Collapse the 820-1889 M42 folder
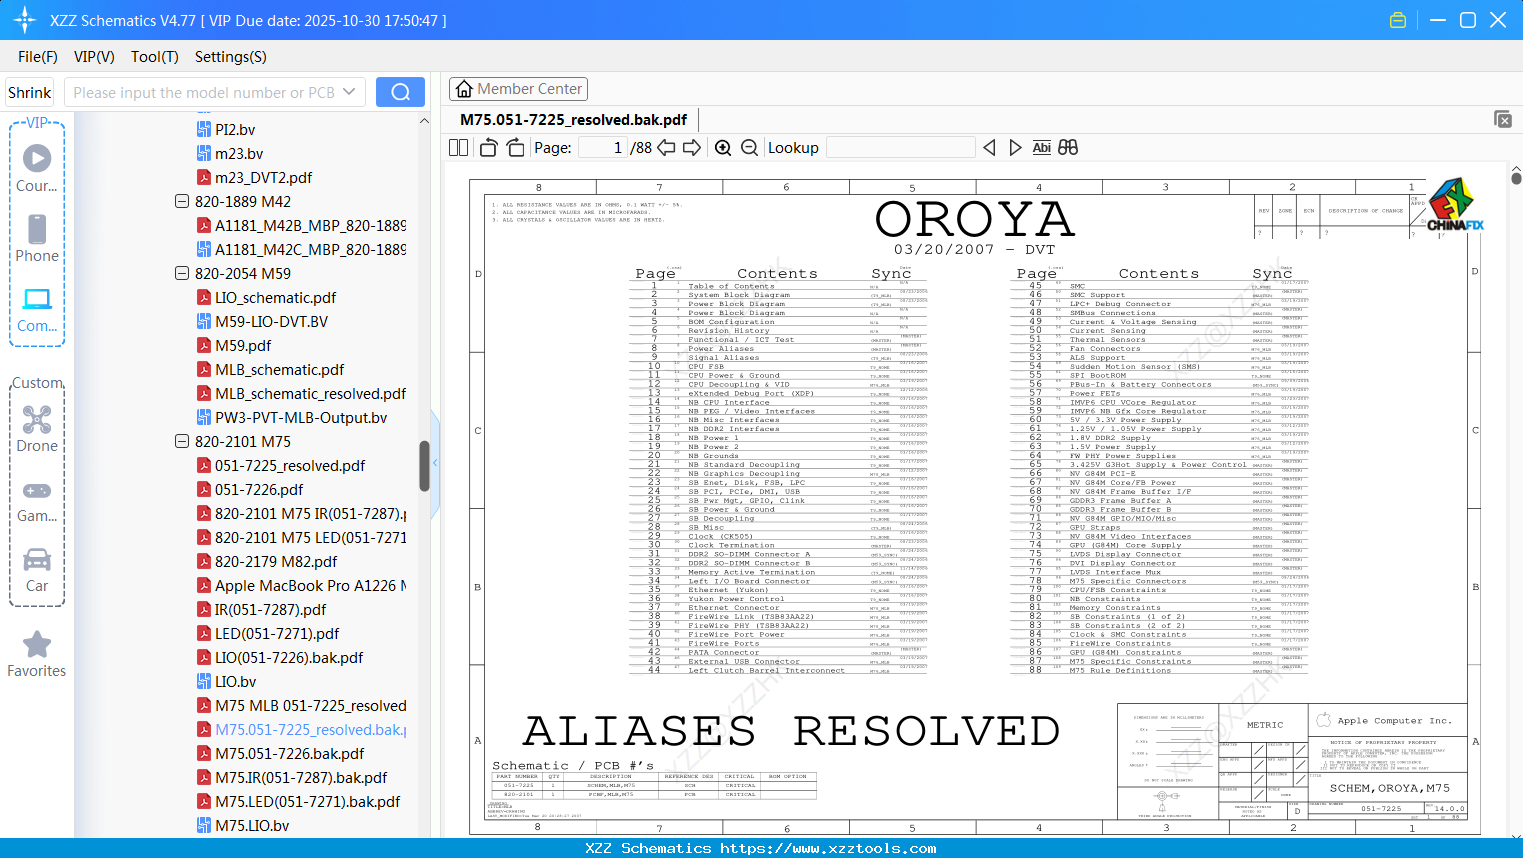Viewport: 1523px width, 858px height. tap(182, 201)
